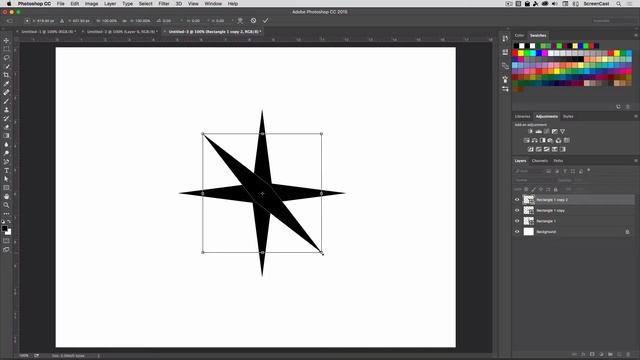Select the Blur tool
The image size is (640, 360).
(6, 144)
